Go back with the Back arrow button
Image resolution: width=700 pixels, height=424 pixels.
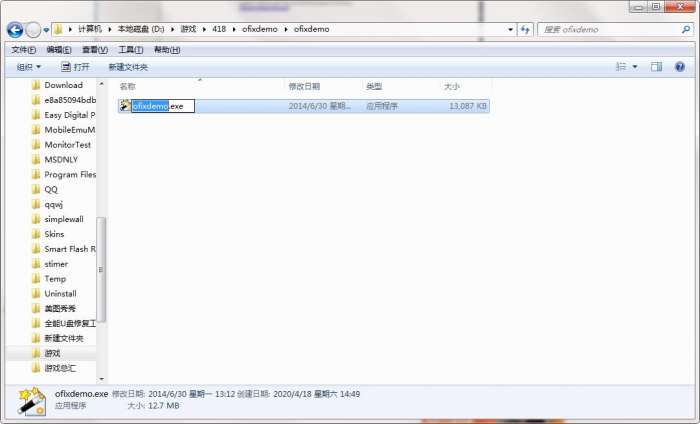[15, 30]
